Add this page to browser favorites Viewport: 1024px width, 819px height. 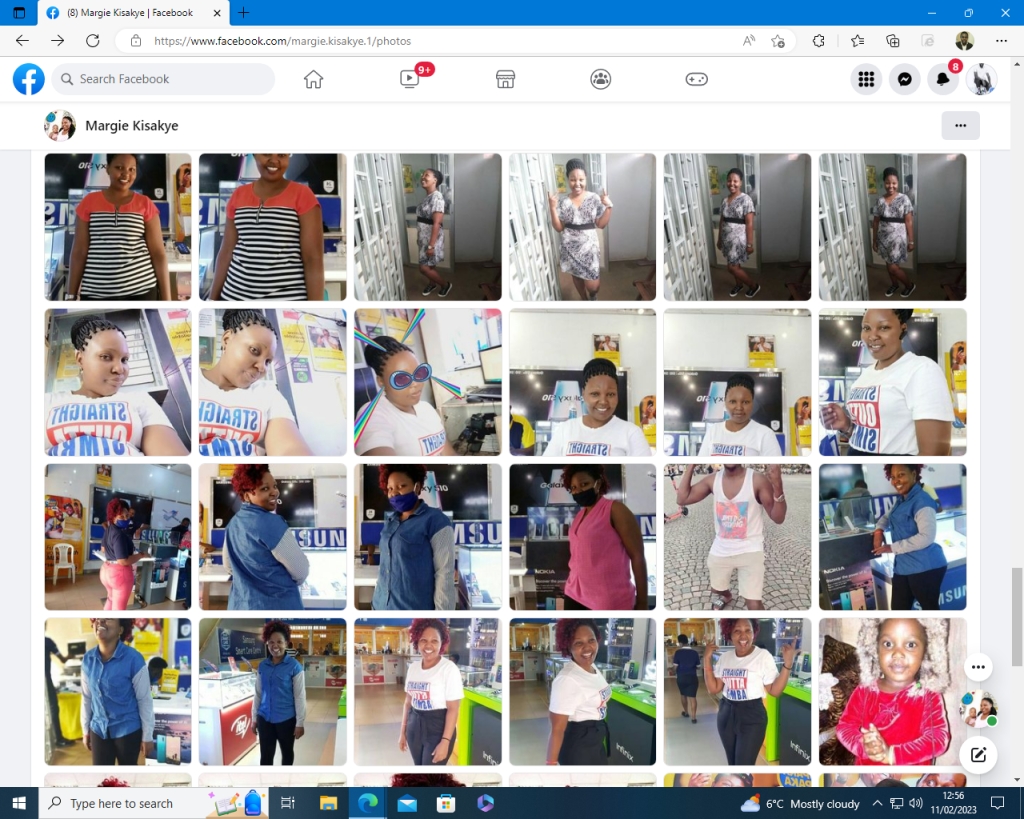click(778, 41)
